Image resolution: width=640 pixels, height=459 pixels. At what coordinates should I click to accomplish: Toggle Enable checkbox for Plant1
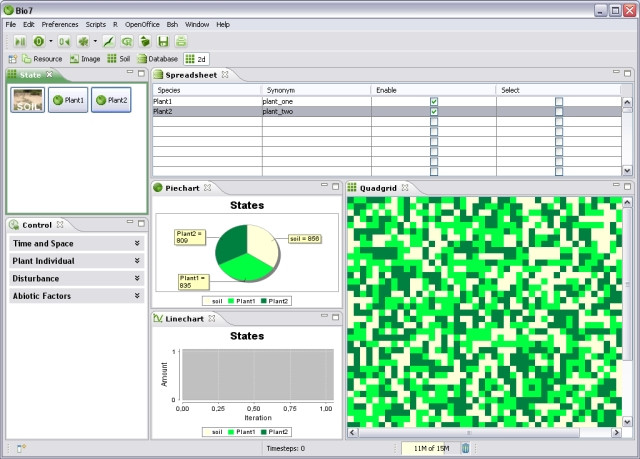[433, 101]
